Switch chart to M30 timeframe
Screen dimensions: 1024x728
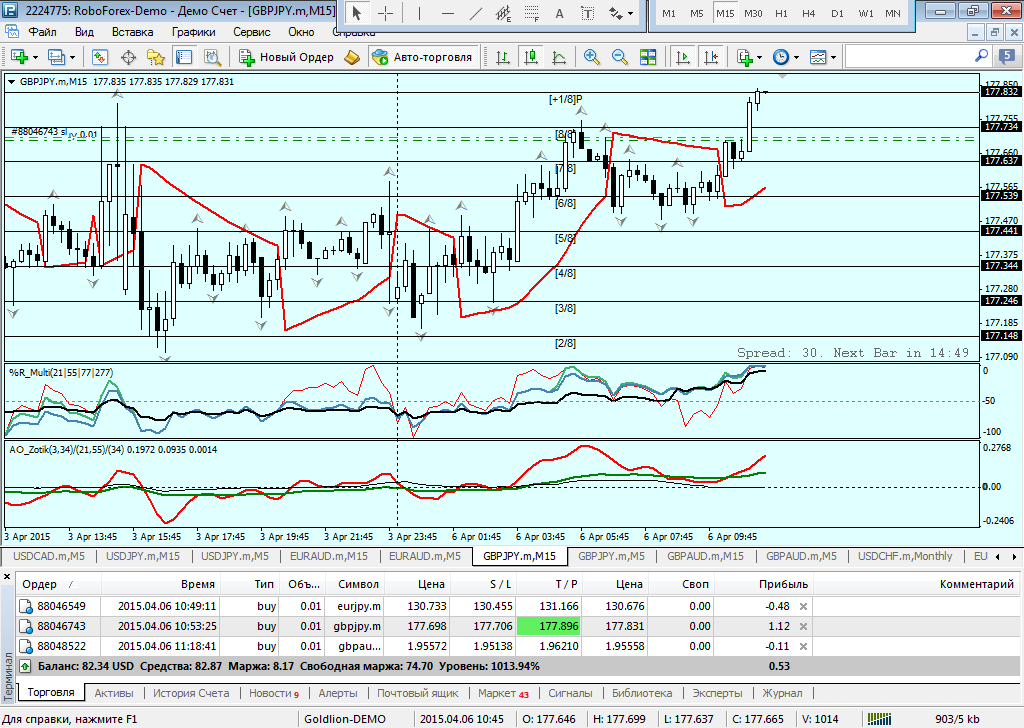753,13
